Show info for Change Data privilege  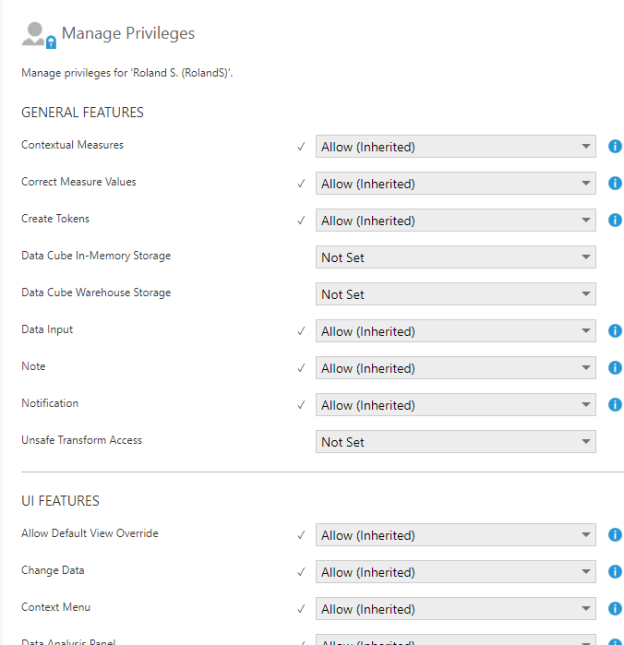(x=615, y=572)
